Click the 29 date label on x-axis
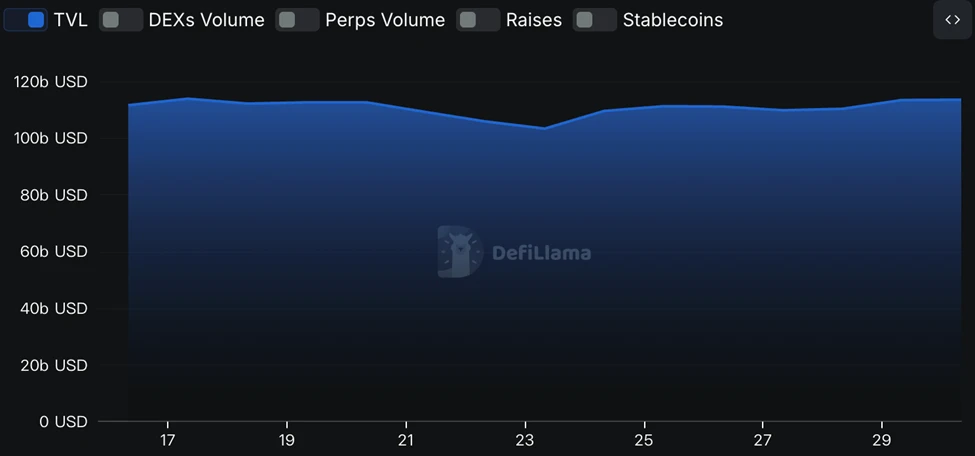Image resolution: width=975 pixels, height=456 pixels. click(882, 440)
